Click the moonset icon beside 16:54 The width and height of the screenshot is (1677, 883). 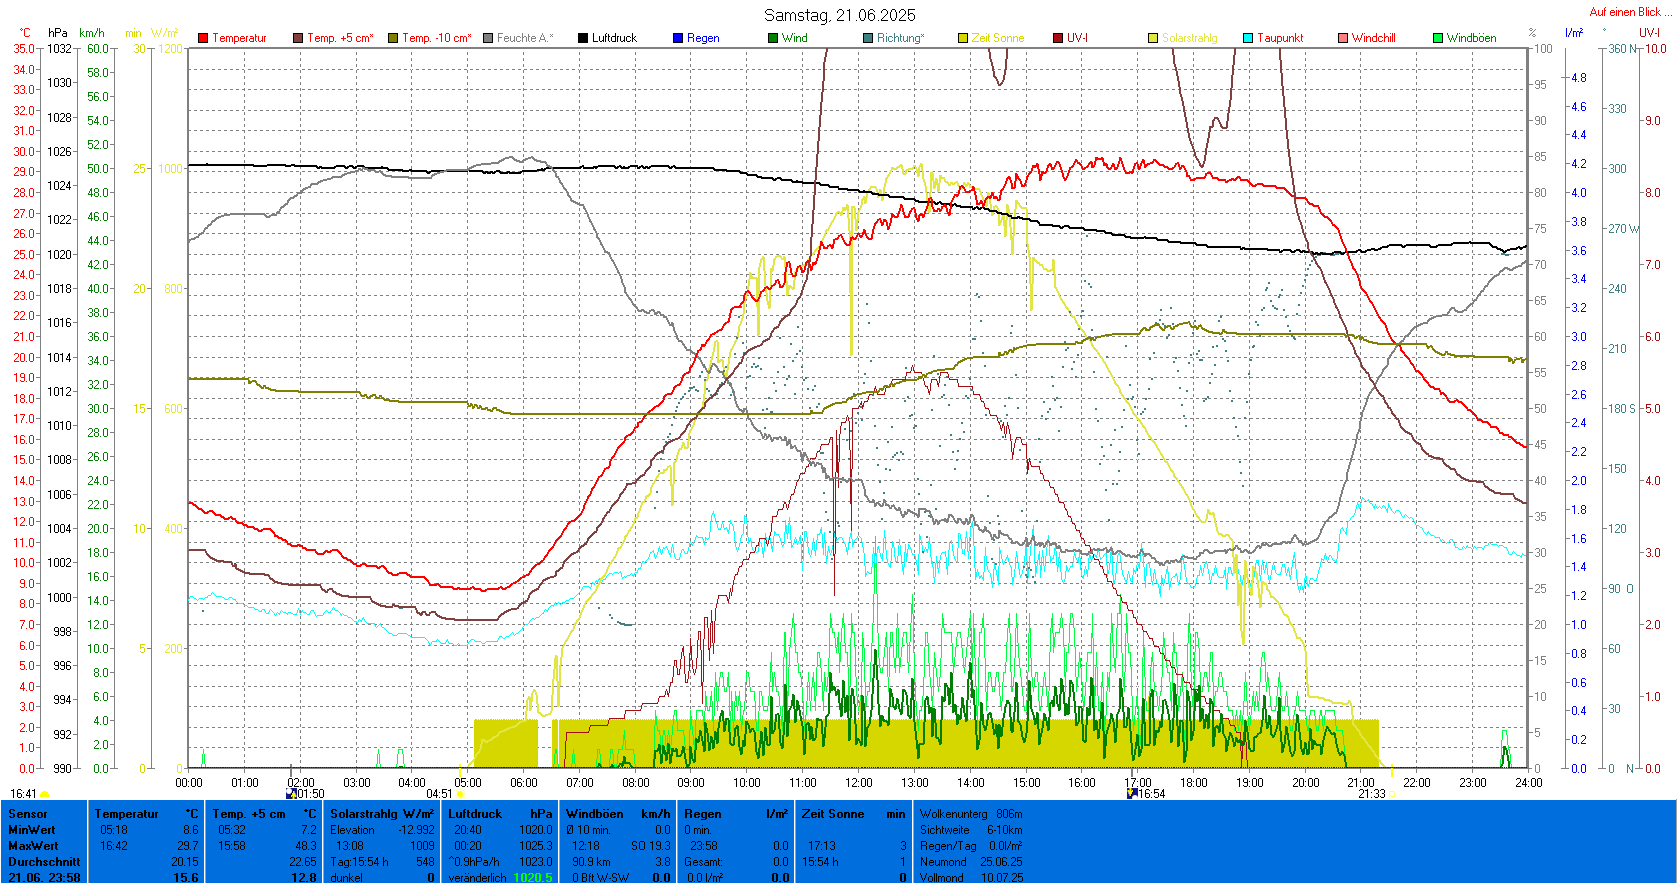(1132, 793)
